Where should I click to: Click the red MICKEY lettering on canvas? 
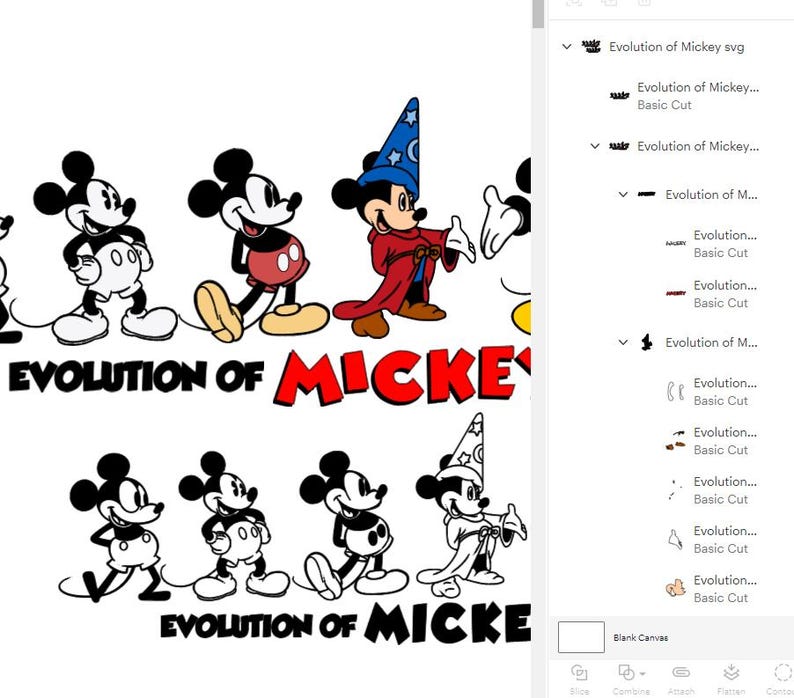[x=404, y=377]
